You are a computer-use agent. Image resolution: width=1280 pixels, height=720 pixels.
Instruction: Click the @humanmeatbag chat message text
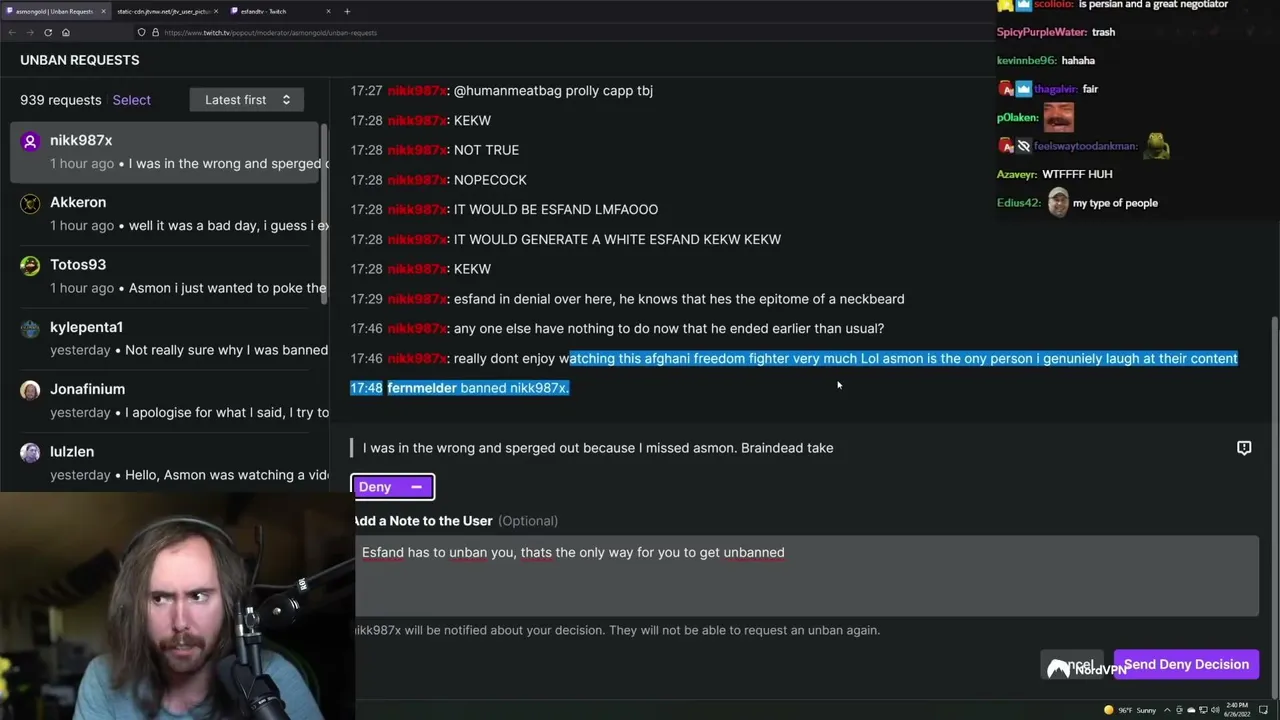pos(553,91)
